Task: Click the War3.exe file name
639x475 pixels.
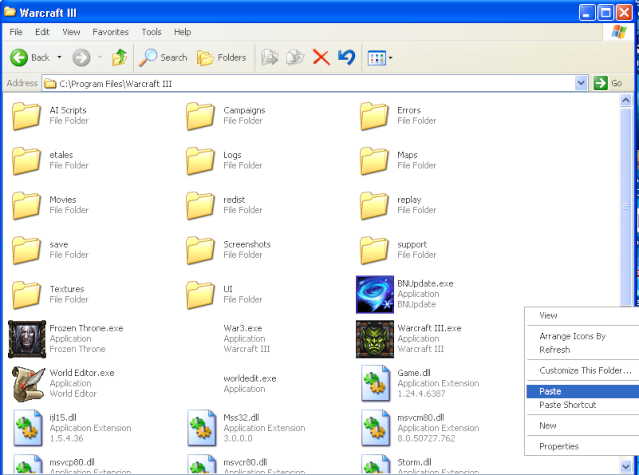Action: click(x=242, y=328)
